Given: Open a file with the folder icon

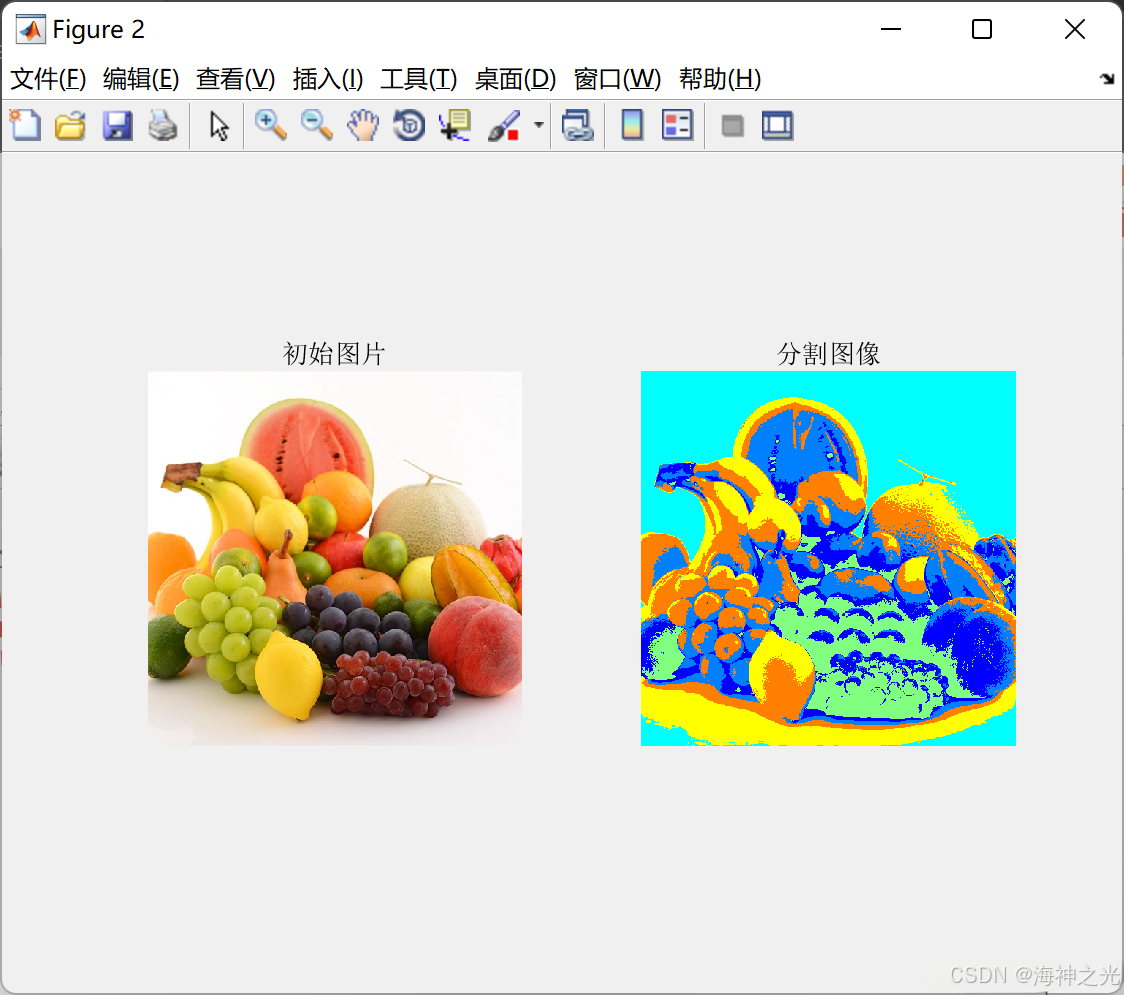Looking at the screenshot, I should [x=70, y=125].
